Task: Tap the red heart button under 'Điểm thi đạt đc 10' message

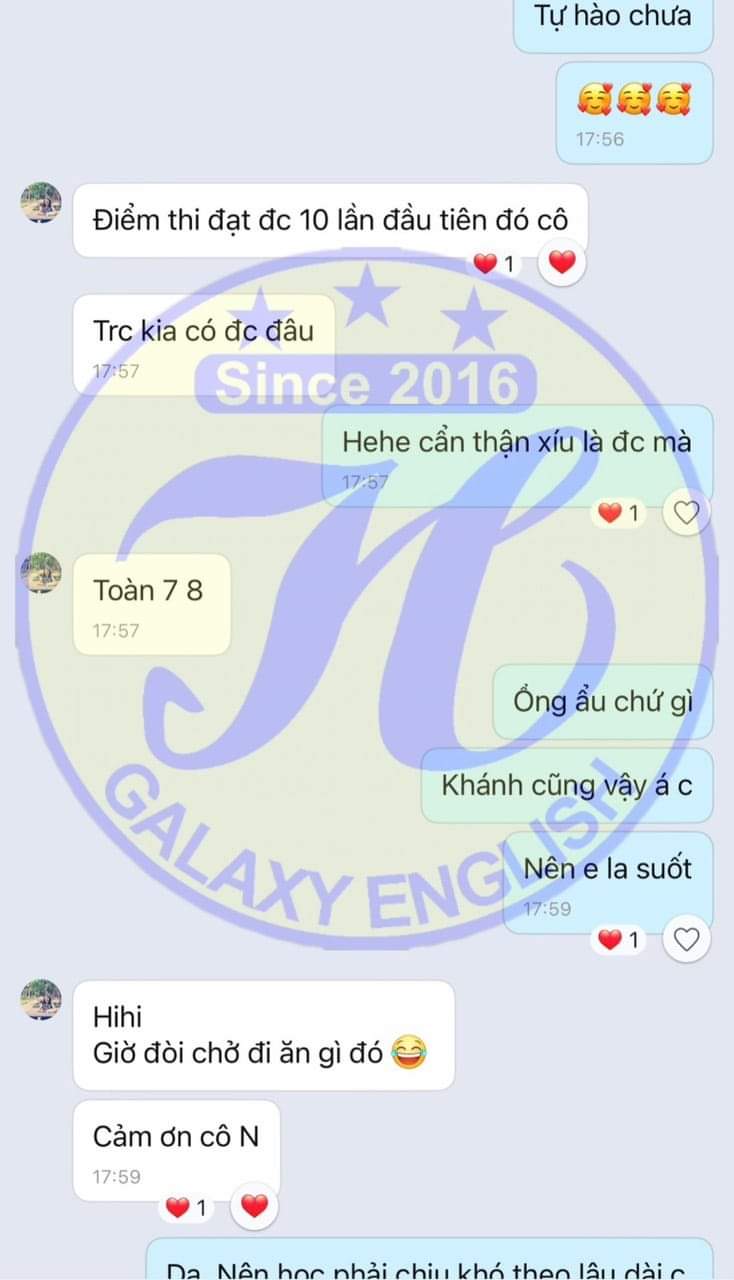Action: click(562, 263)
